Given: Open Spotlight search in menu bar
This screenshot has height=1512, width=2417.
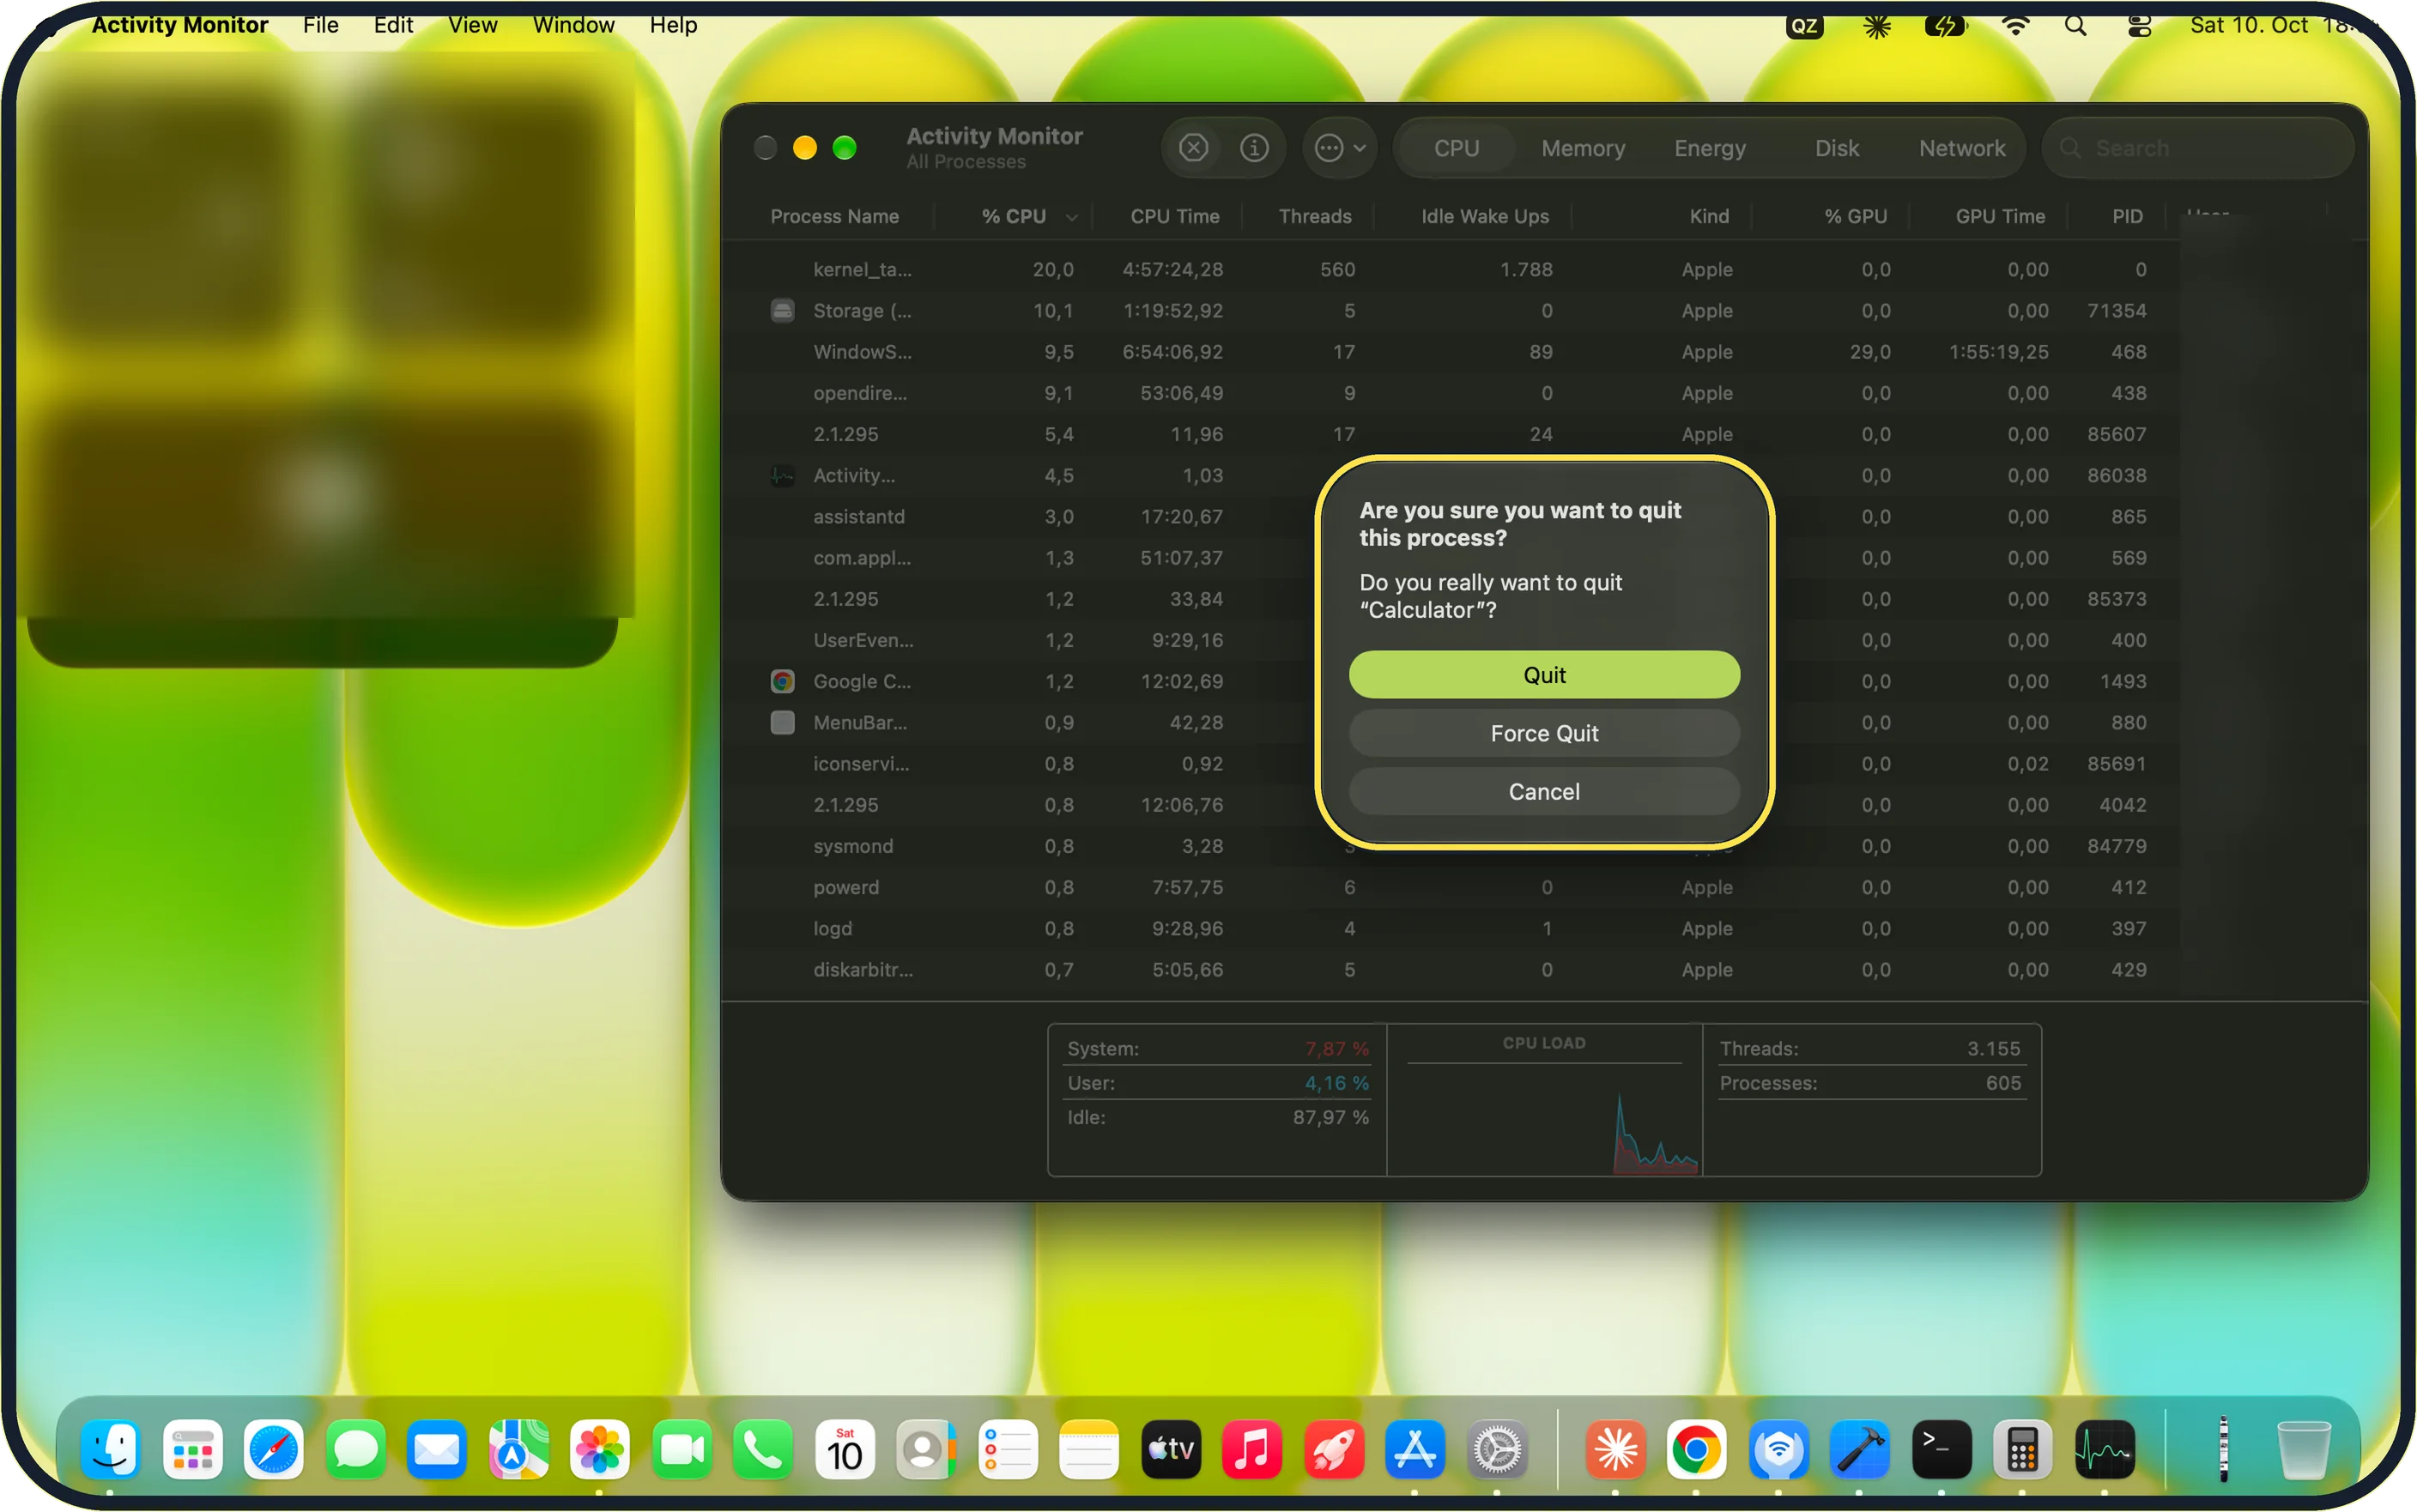Looking at the screenshot, I should tap(2075, 25).
